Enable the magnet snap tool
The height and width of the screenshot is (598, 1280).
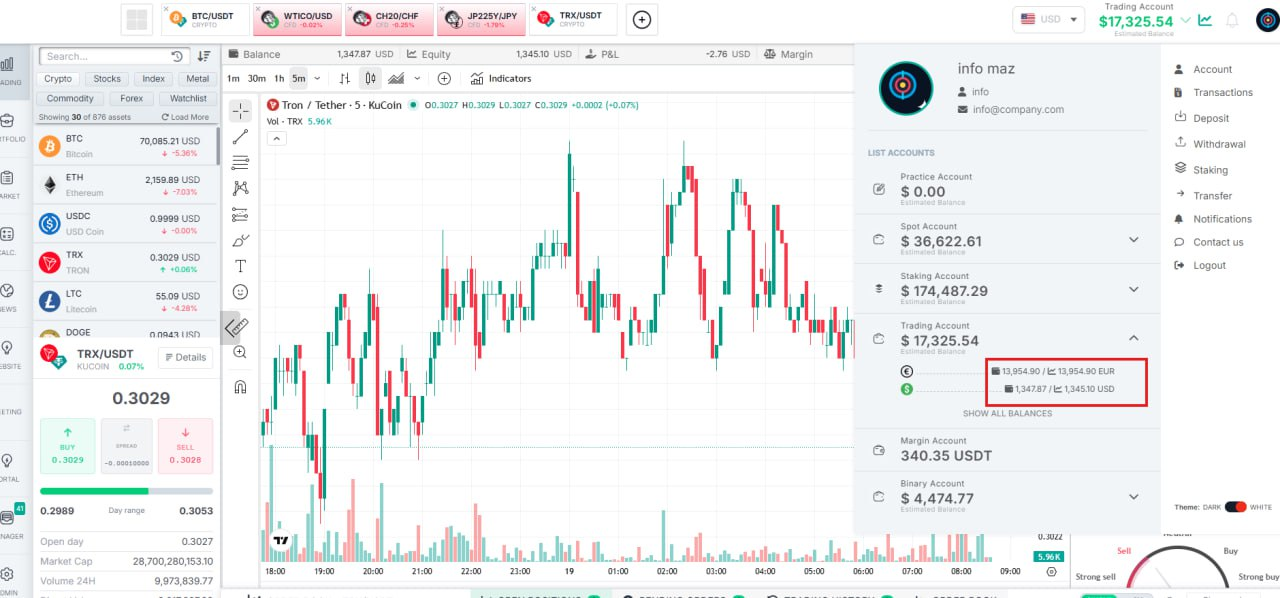(240, 386)
